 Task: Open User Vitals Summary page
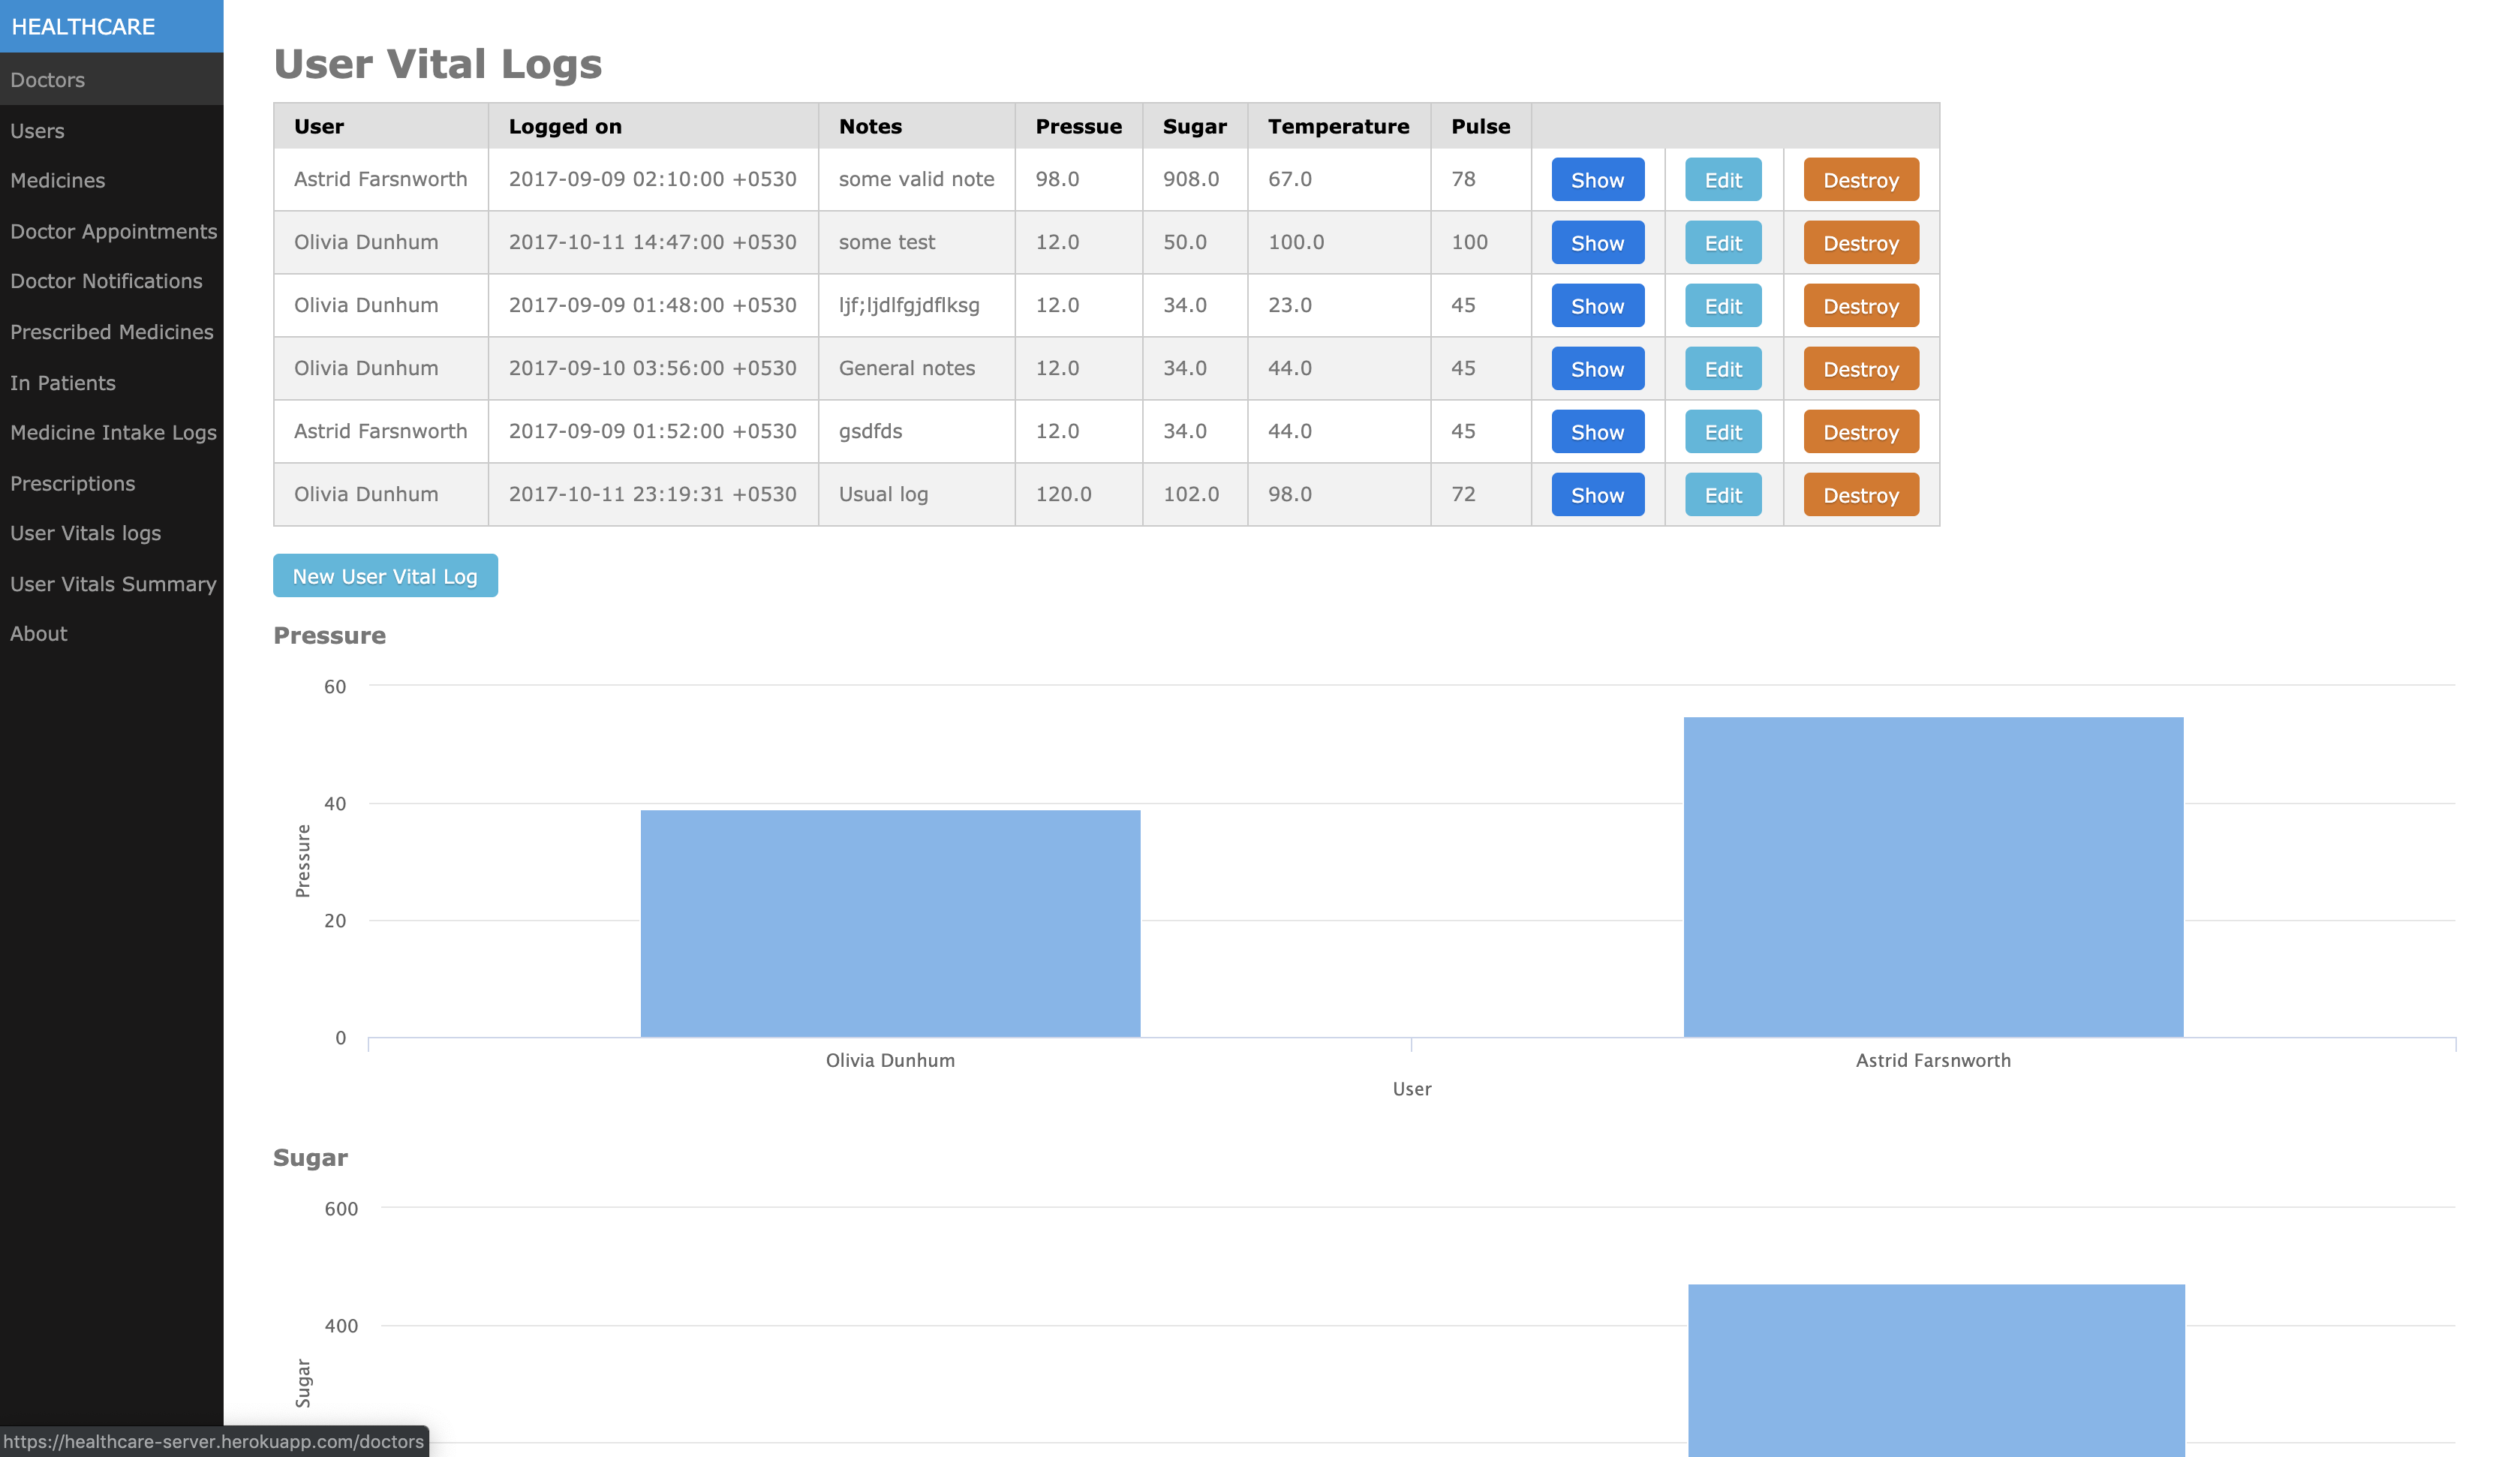click(113, 584)
